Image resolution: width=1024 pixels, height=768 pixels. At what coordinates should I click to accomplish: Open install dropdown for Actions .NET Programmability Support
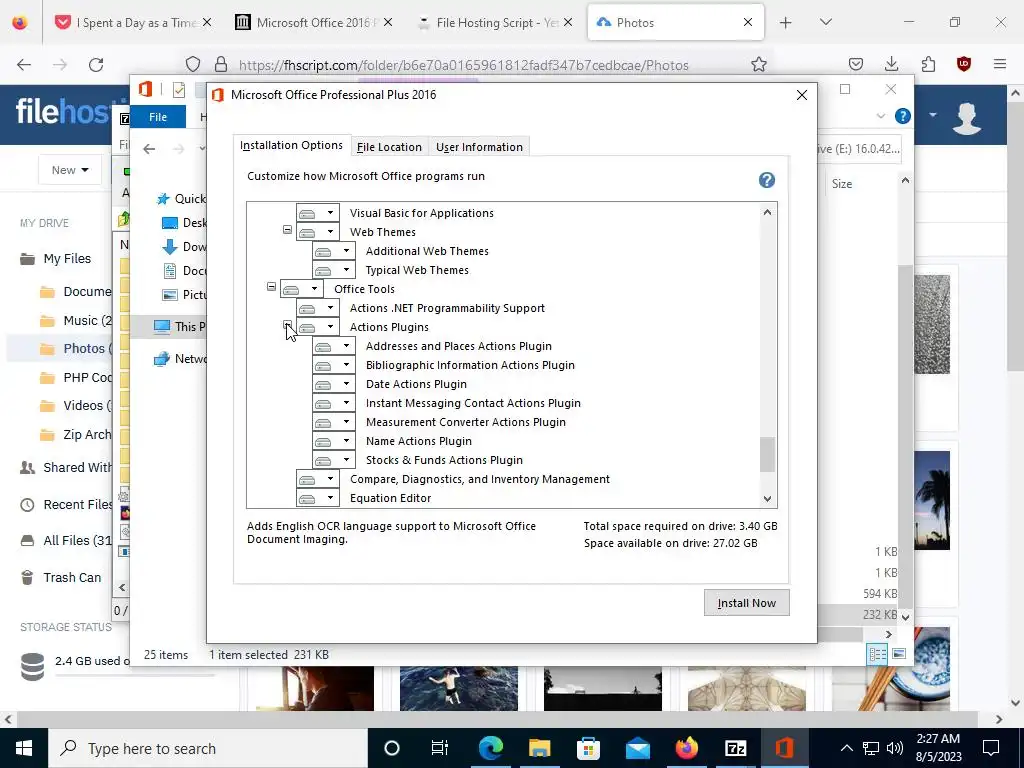317,308
